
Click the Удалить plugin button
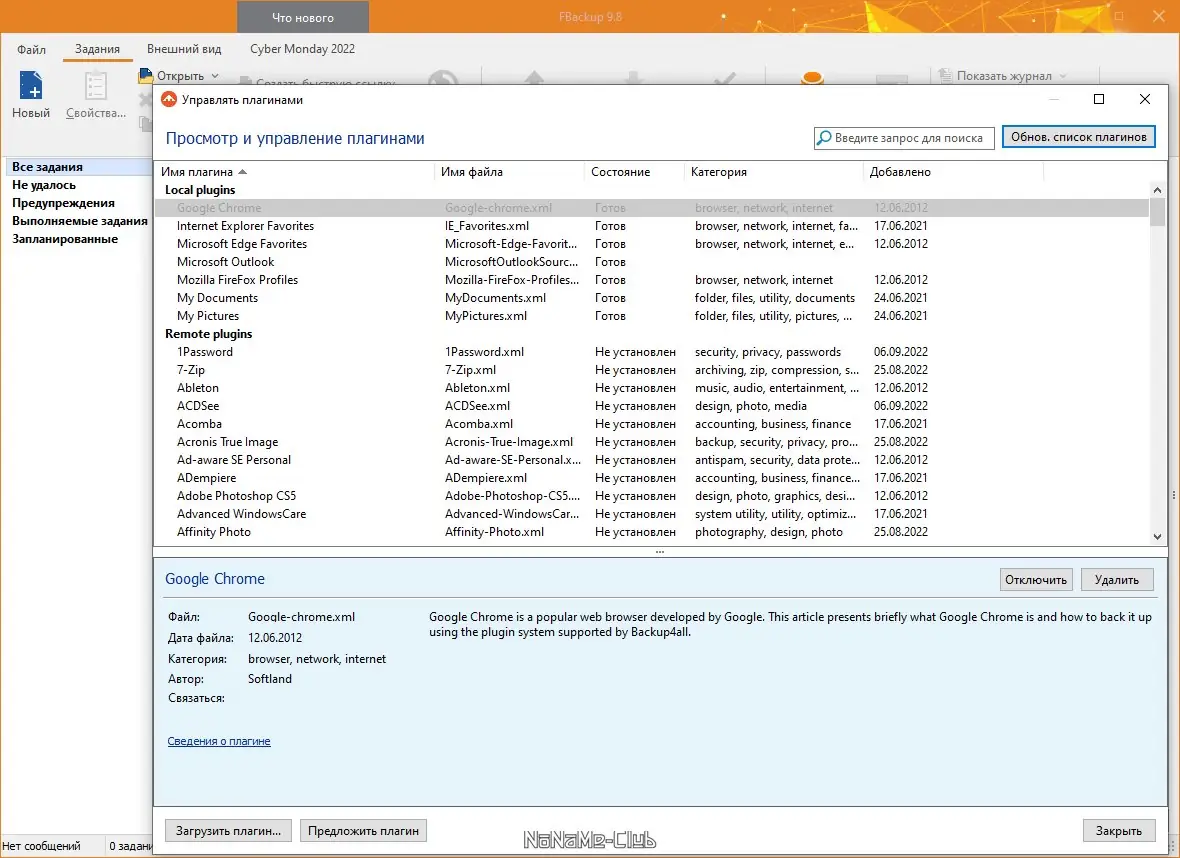(x=1117, y=580)
